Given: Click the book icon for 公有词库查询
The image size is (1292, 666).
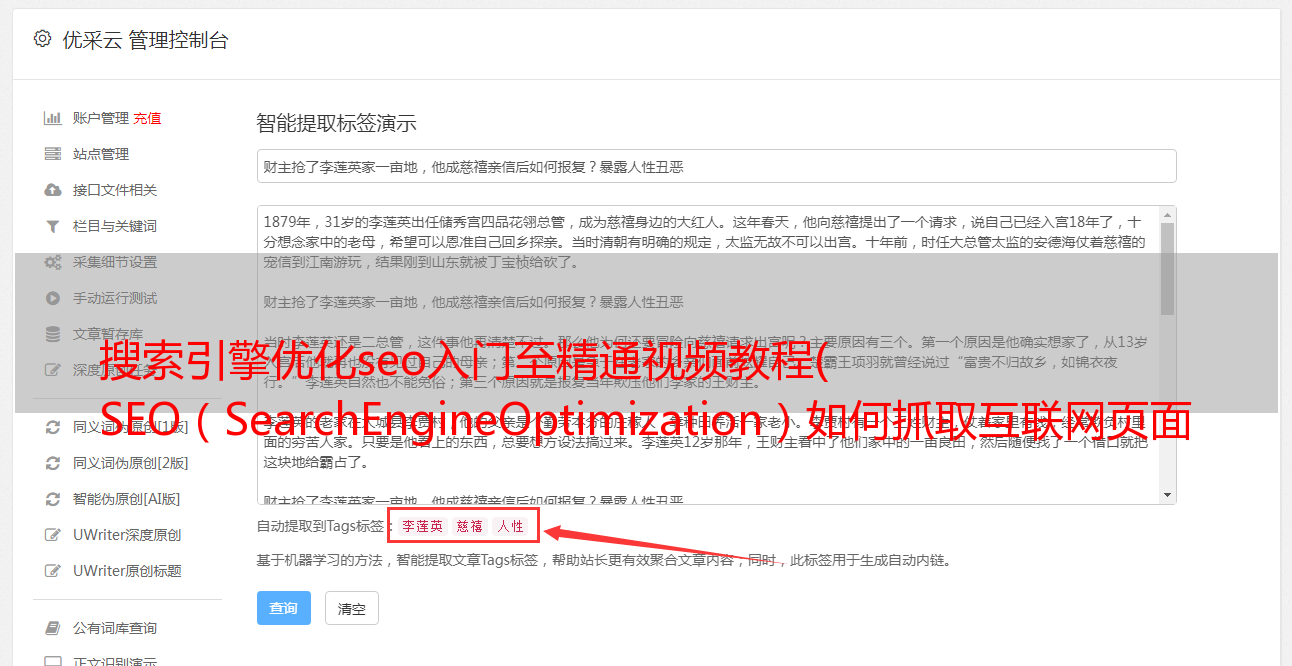Looking at the screenshot, I should click(x=53, y=628).
